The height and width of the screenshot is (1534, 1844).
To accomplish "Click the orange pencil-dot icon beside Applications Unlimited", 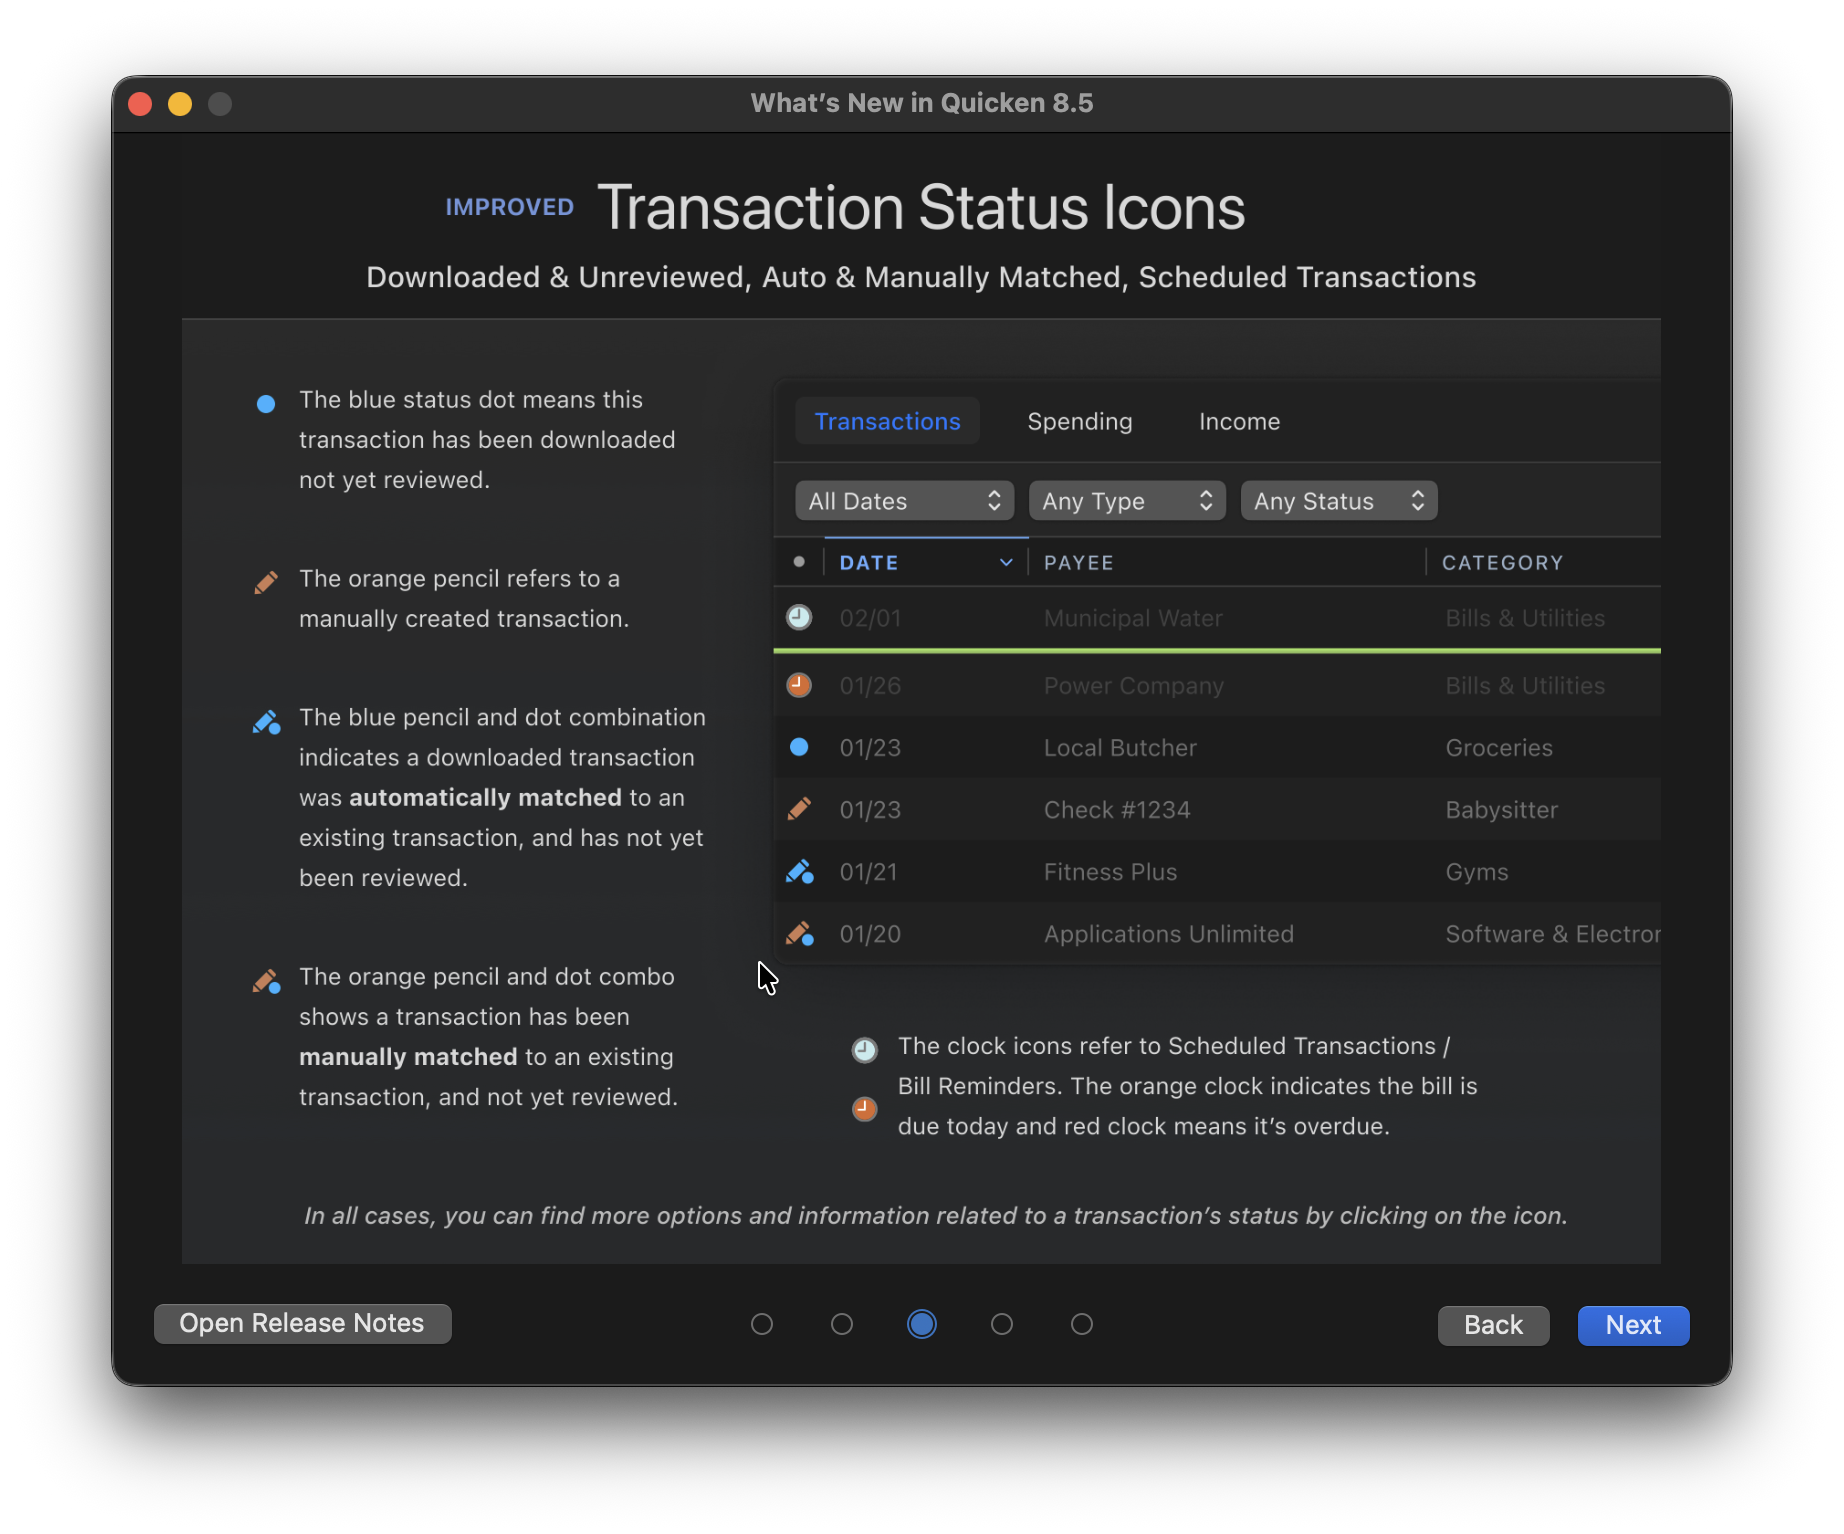I will [x=799, y=933].
